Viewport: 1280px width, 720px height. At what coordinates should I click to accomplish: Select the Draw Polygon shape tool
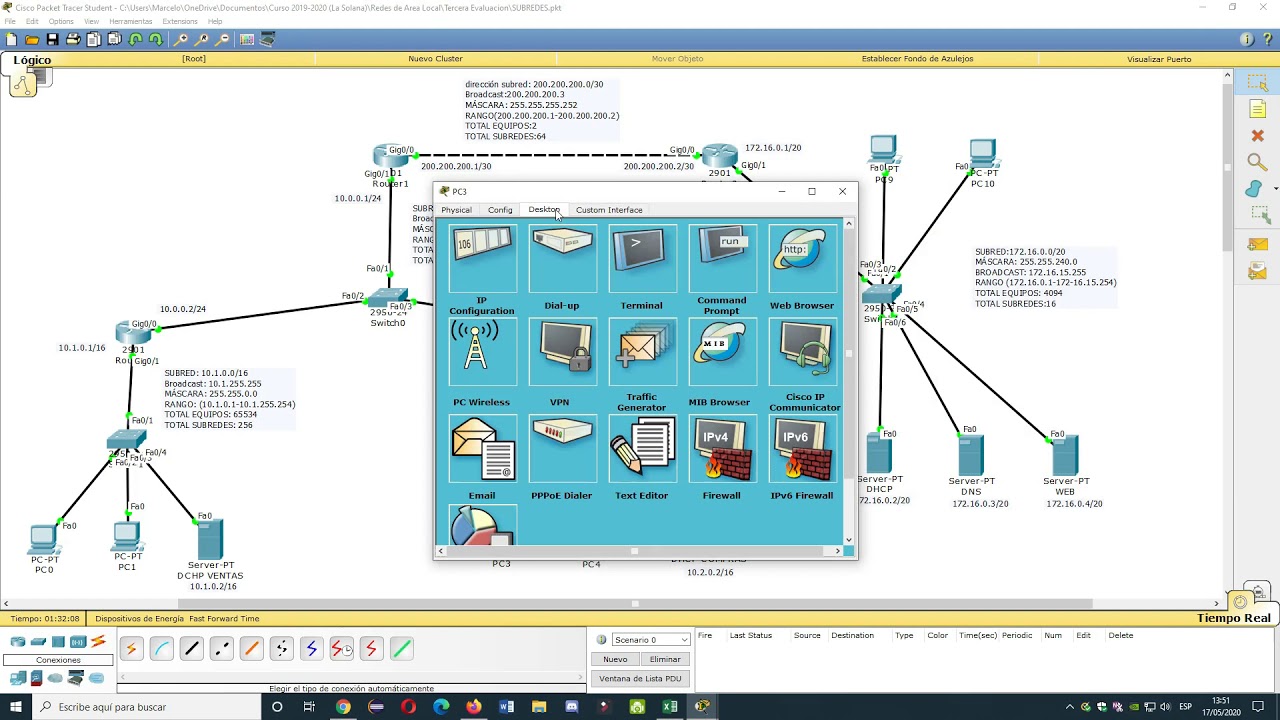pos(1254,189)
